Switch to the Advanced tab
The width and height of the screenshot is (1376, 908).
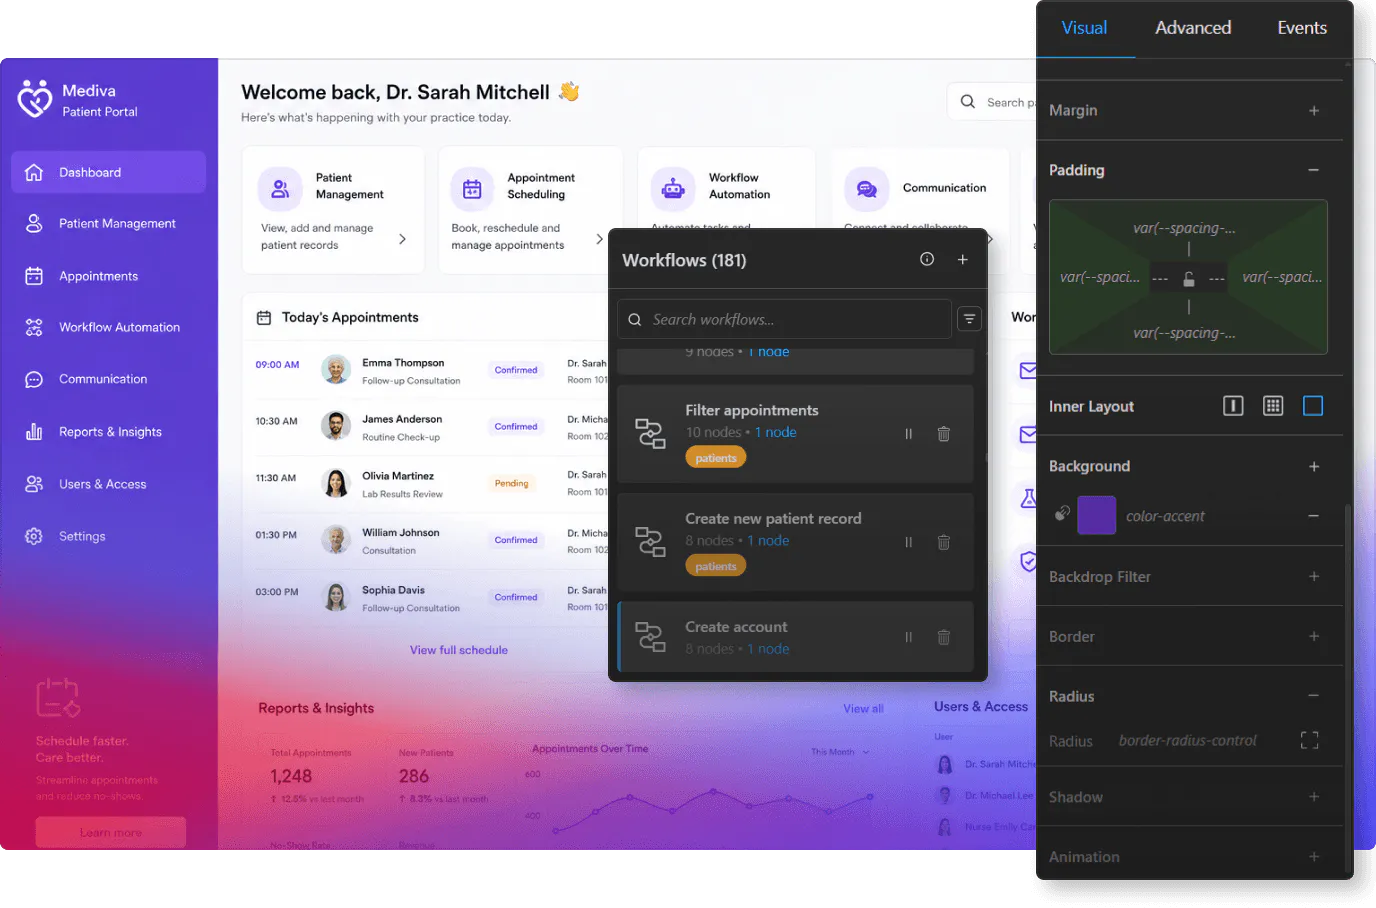click(1193, 28)
